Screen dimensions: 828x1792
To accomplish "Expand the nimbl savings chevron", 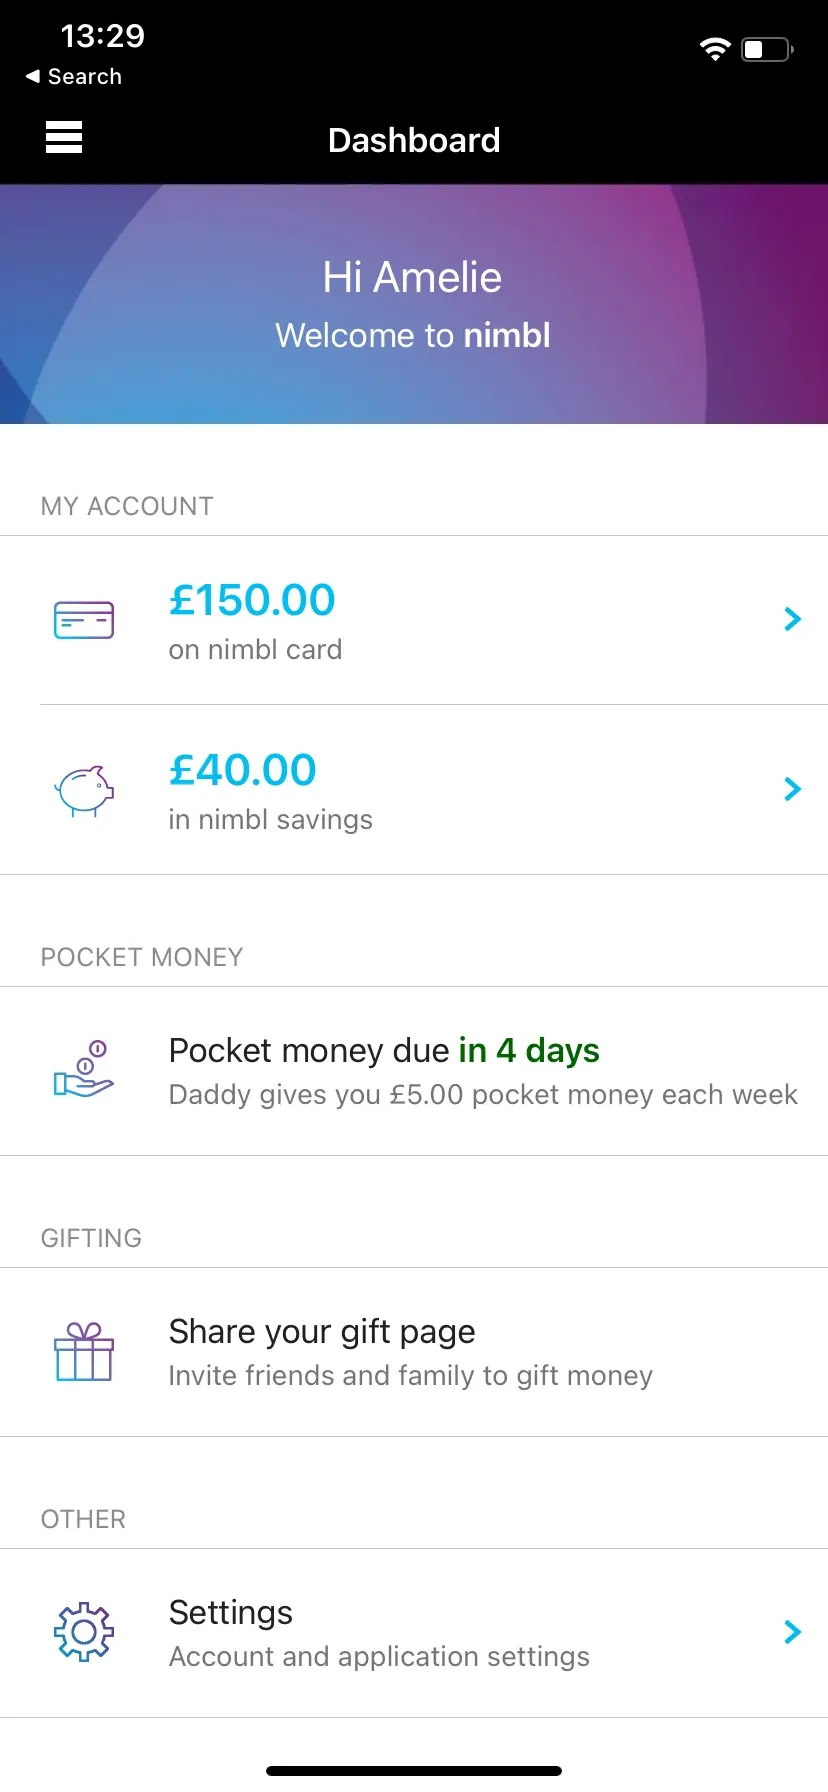I will (792, 789).
